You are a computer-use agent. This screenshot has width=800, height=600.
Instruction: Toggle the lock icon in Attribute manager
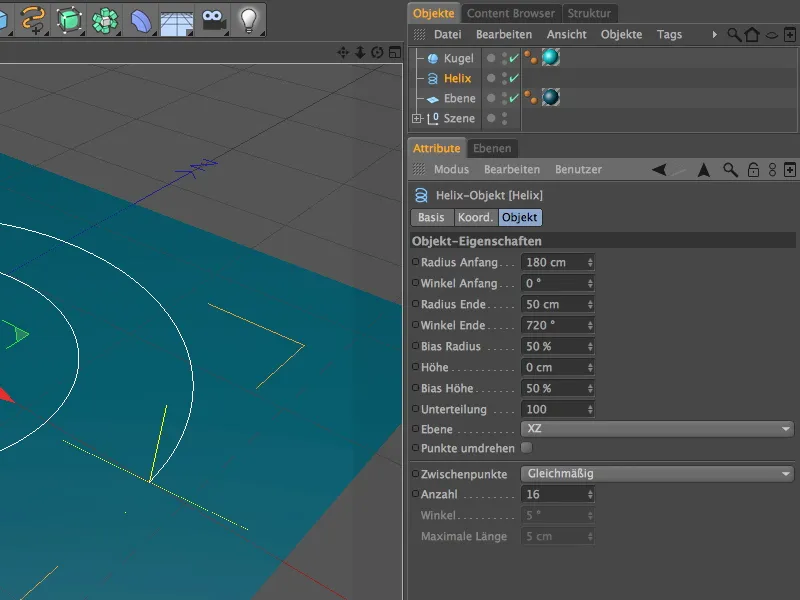[x=753, y=169]
